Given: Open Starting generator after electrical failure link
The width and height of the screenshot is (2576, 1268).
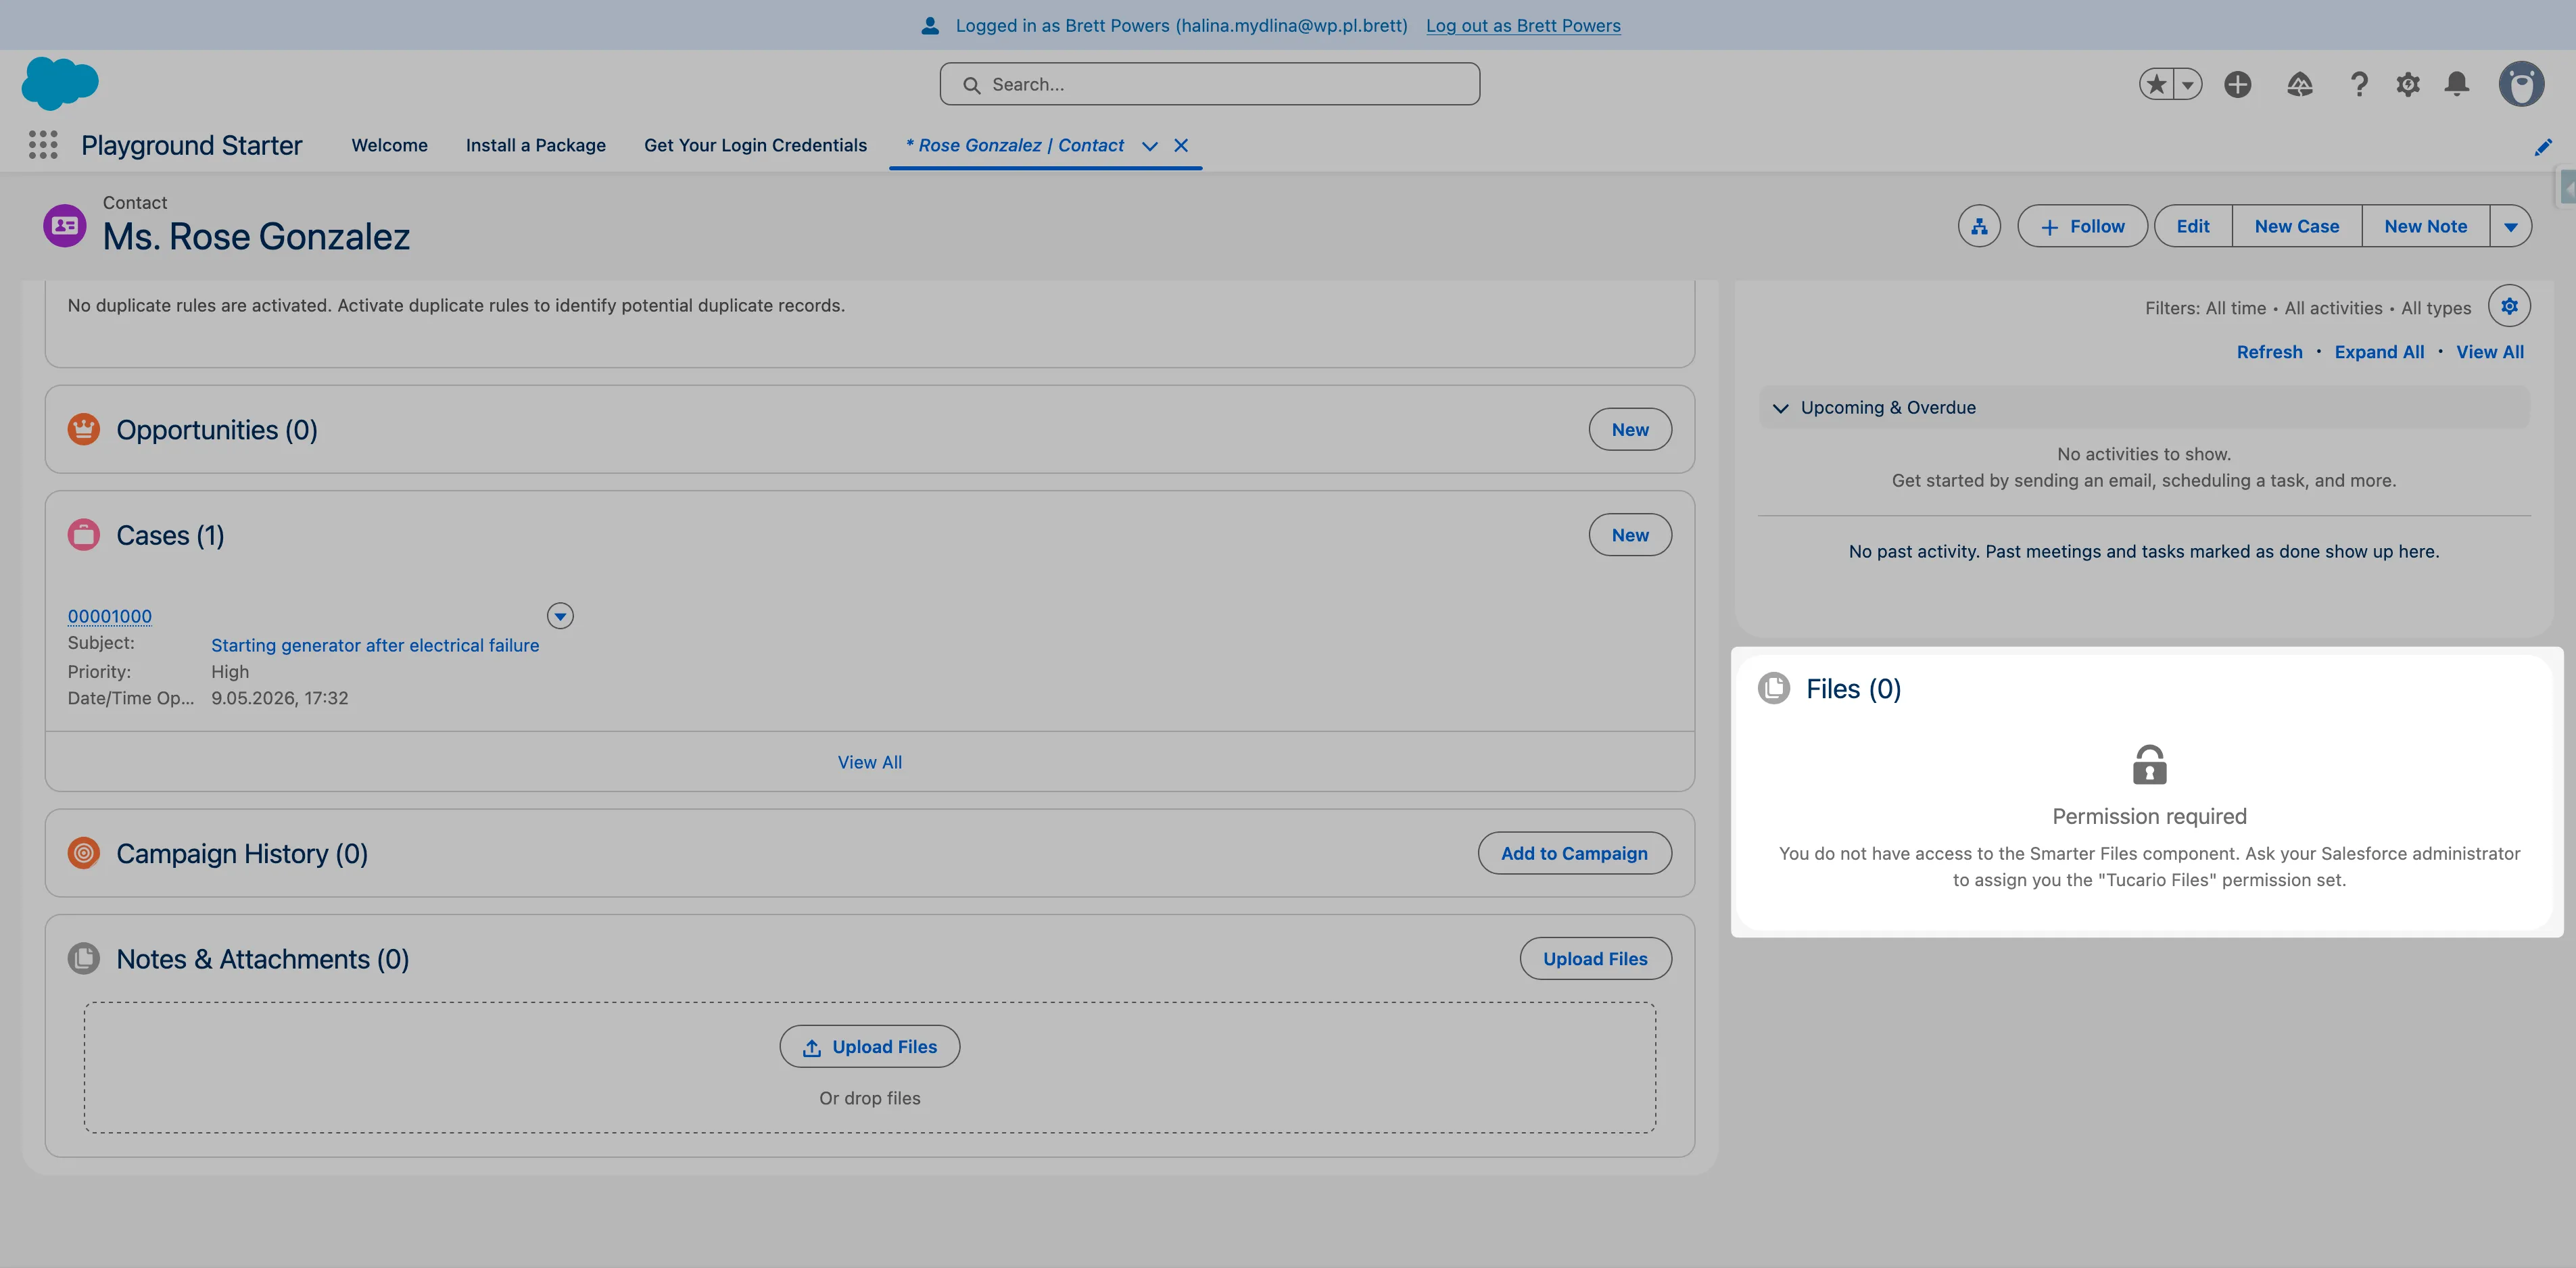Looking at the screenshot, I should (x=375, y=645).
